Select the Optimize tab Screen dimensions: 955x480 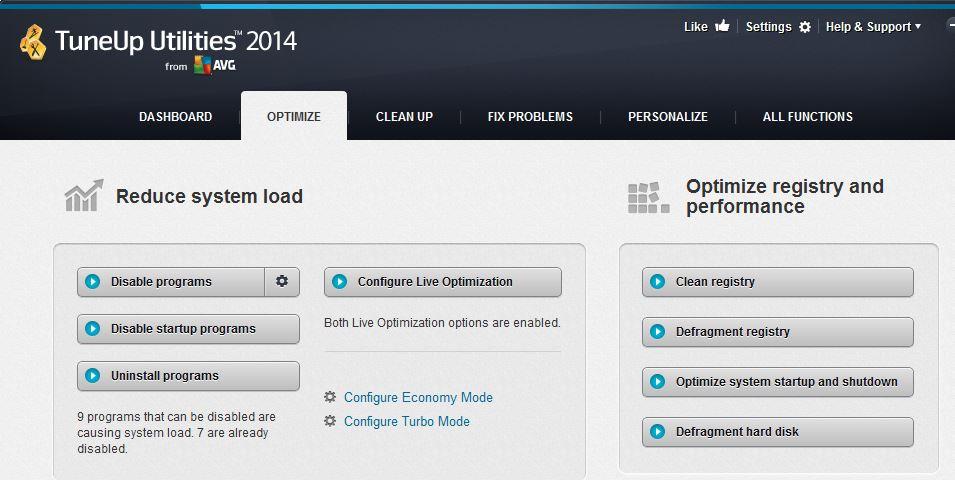click(294, 116)
